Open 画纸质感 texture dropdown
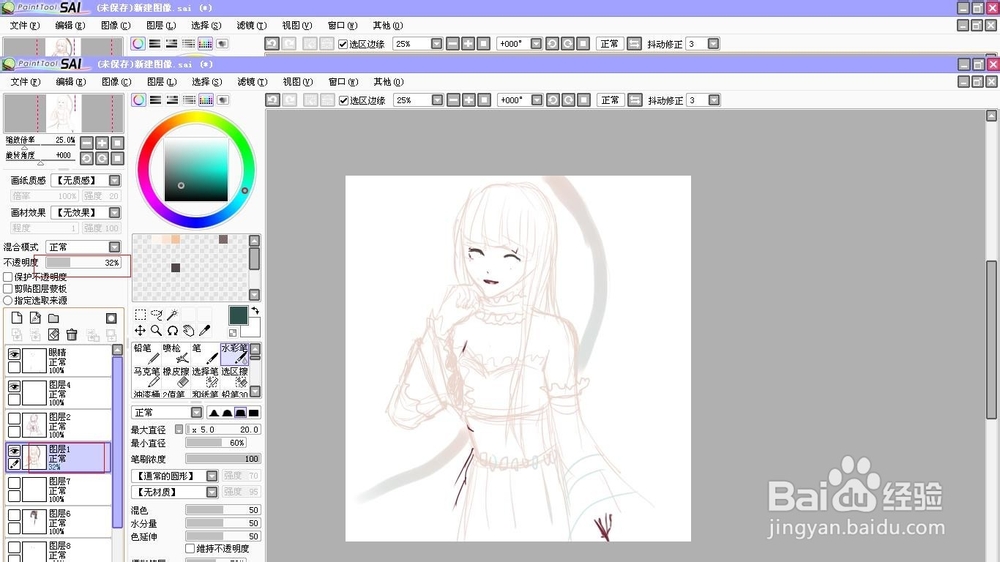Viewport: 1000px width, 562px height. coord(115,181)
